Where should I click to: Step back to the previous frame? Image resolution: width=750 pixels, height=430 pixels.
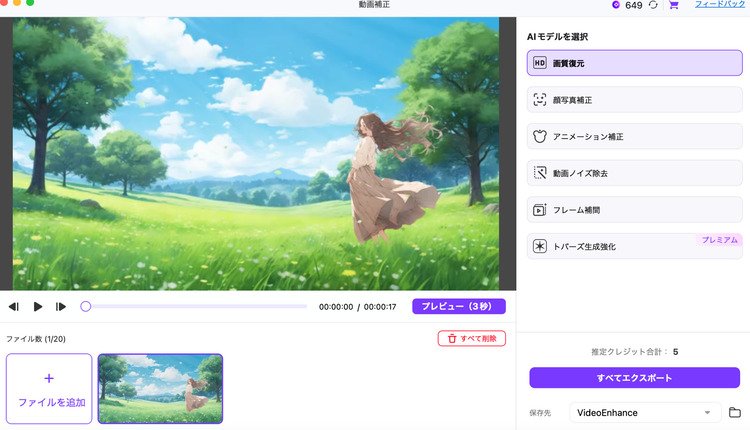tap(14, 307)
